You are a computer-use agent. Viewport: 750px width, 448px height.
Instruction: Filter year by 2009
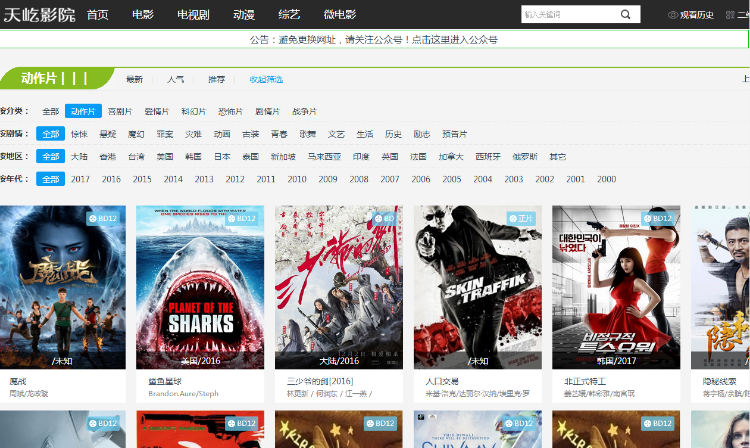pyautogui.click(x=328, y=179)
